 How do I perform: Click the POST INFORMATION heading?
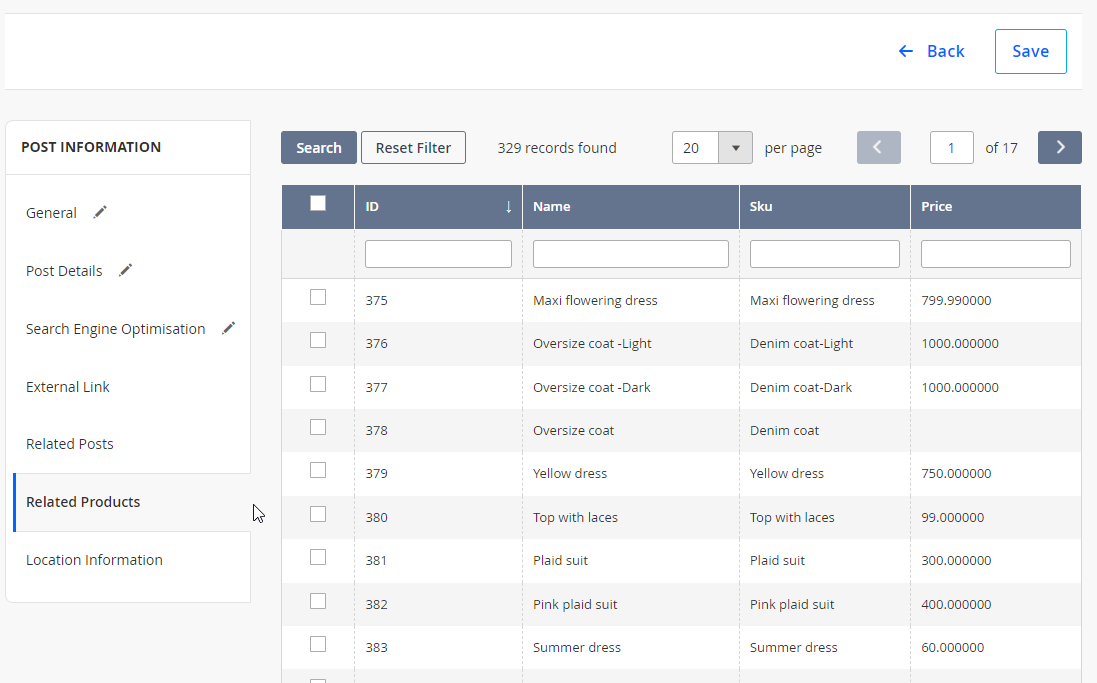[91, 147]
